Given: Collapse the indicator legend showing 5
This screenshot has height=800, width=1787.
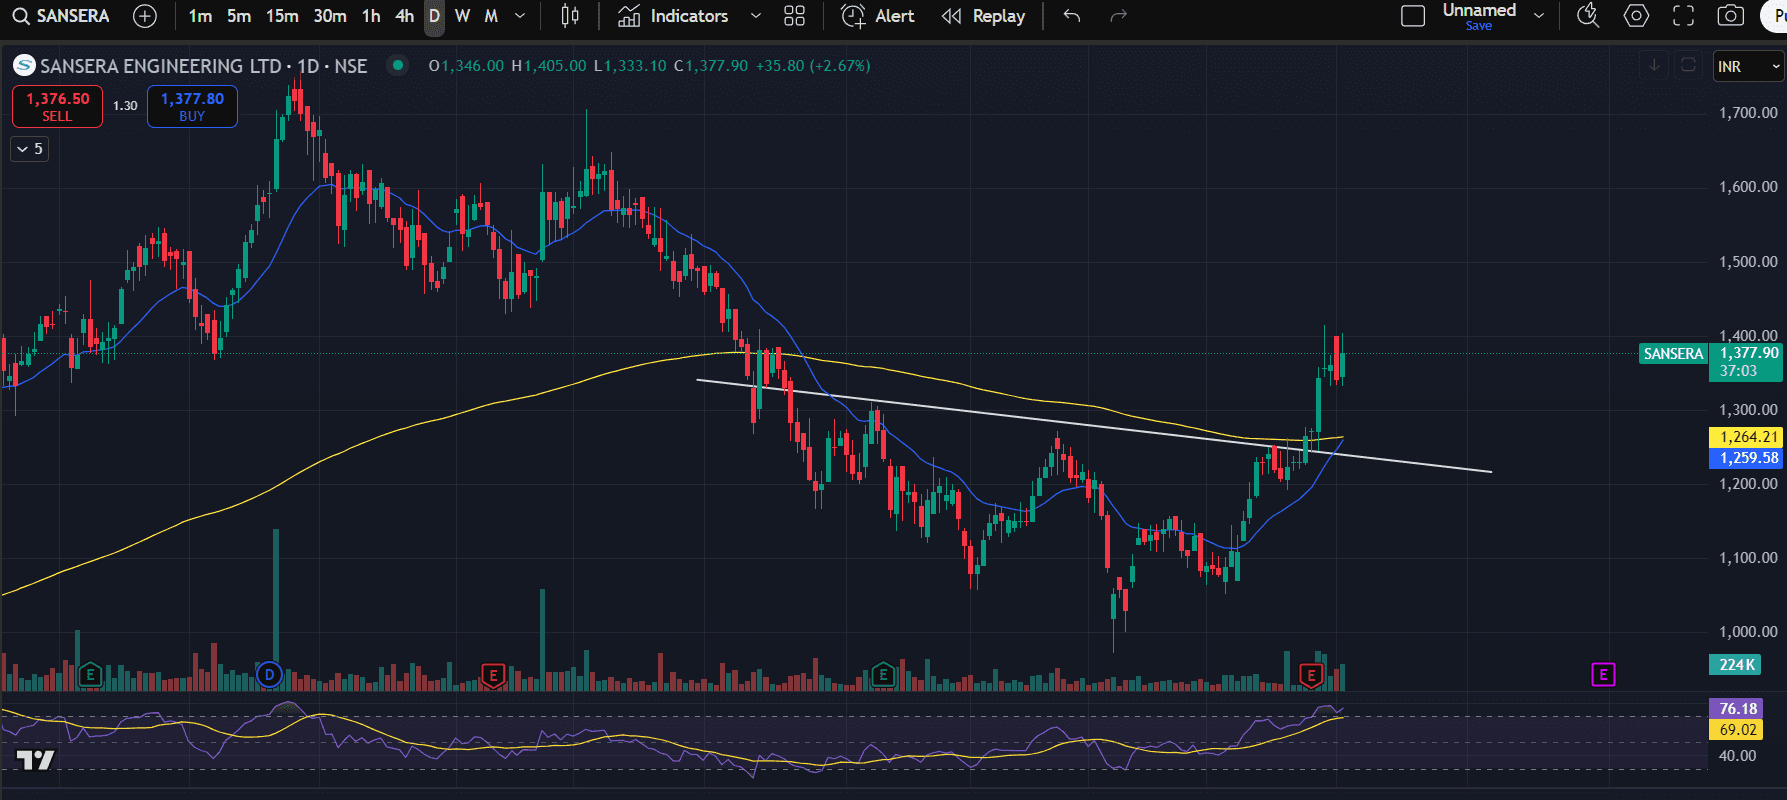Looking at the screenshot, I should (x=30, y=149).
